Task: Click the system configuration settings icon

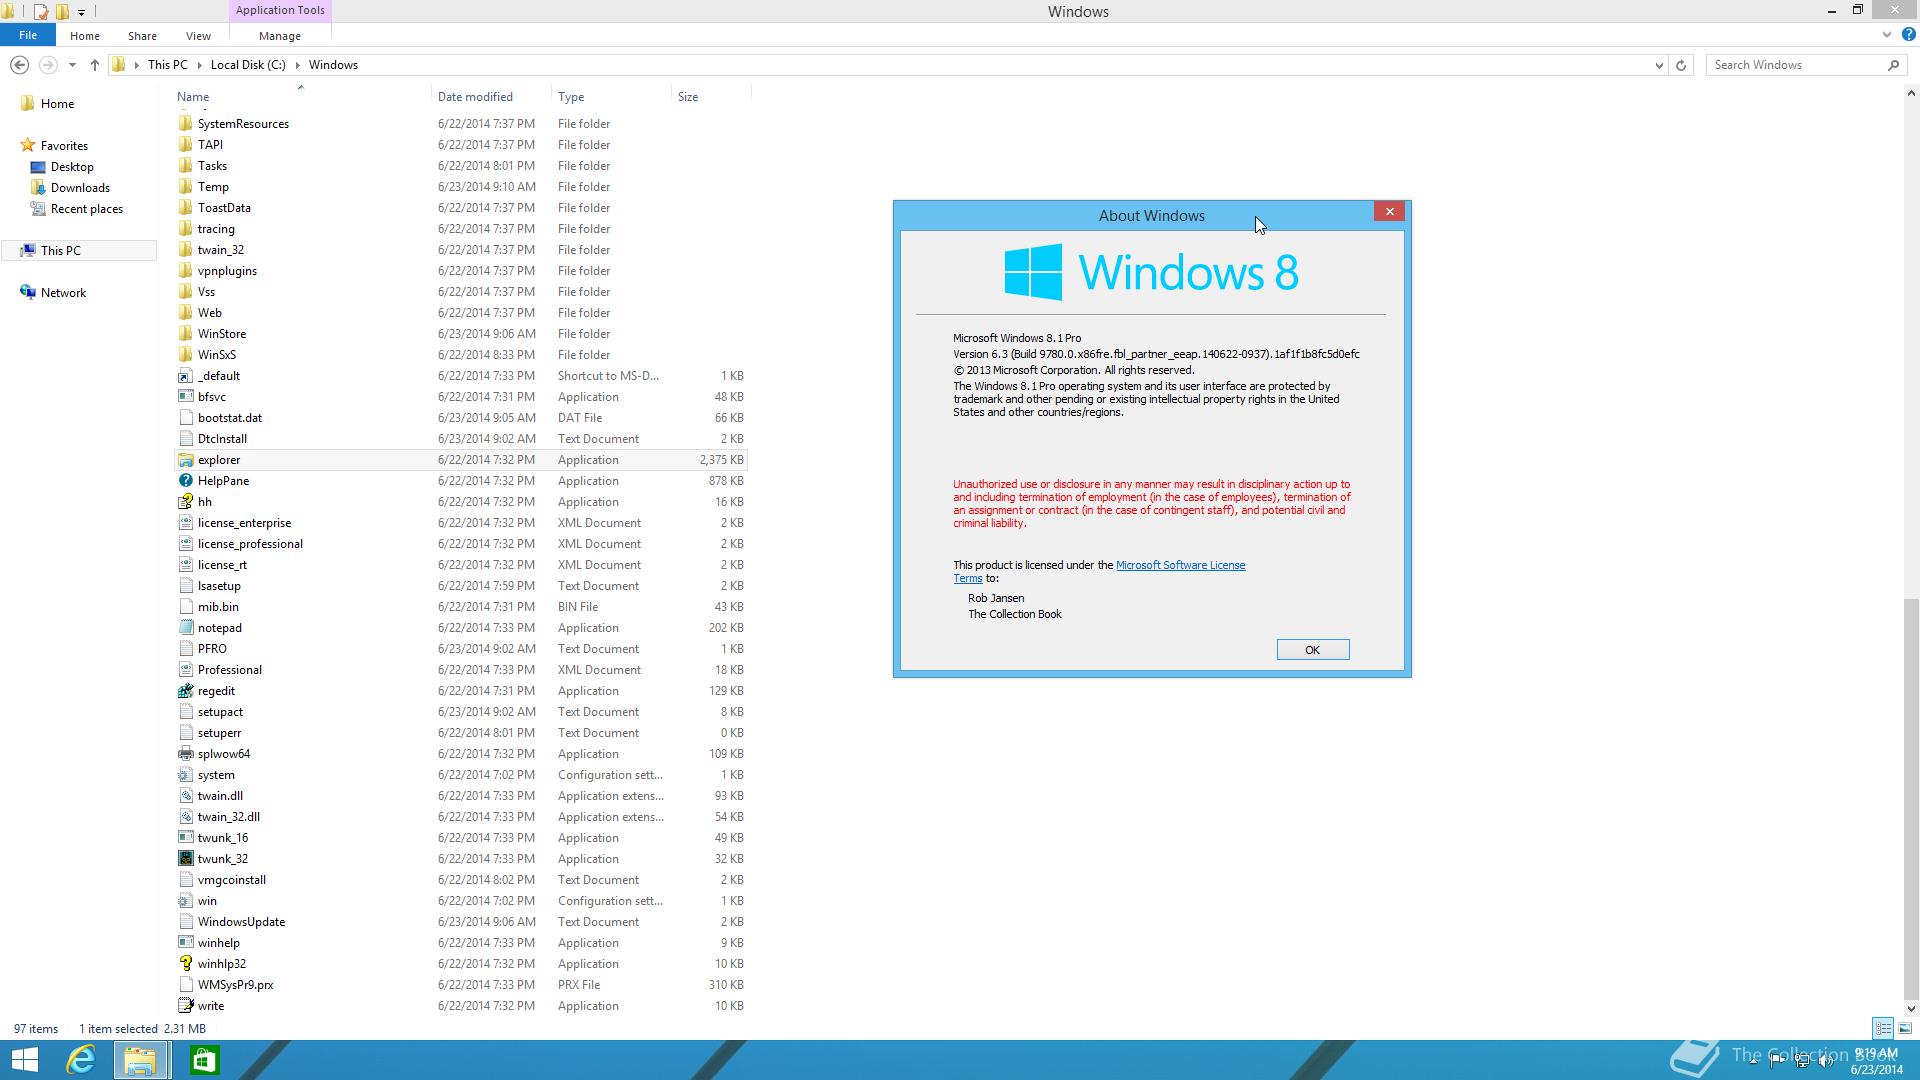Action: point(185,775)
